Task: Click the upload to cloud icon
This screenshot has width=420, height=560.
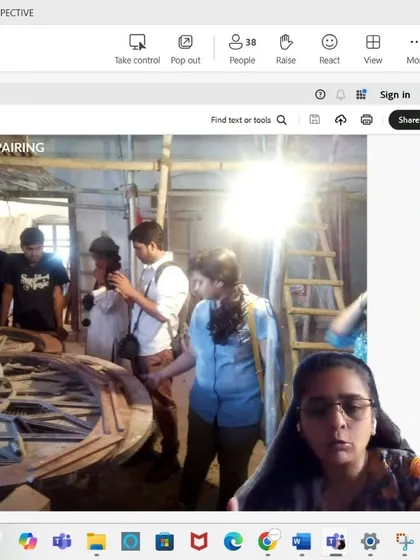Action: [x=340, y=120]
